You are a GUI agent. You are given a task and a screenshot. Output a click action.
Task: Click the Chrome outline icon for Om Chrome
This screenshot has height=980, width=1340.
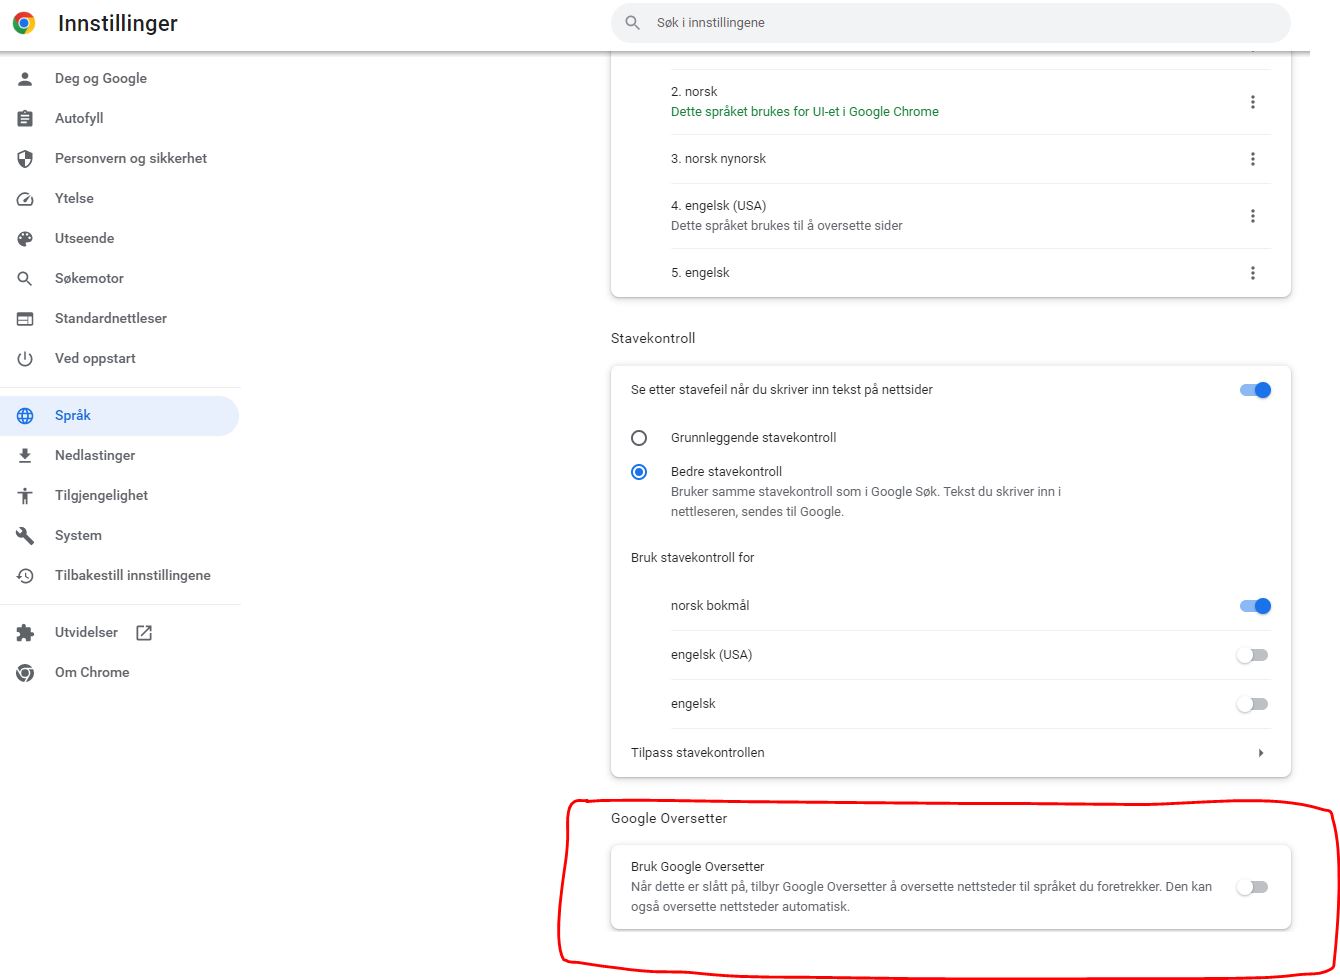pyautogui.click(x=25, y=672)
